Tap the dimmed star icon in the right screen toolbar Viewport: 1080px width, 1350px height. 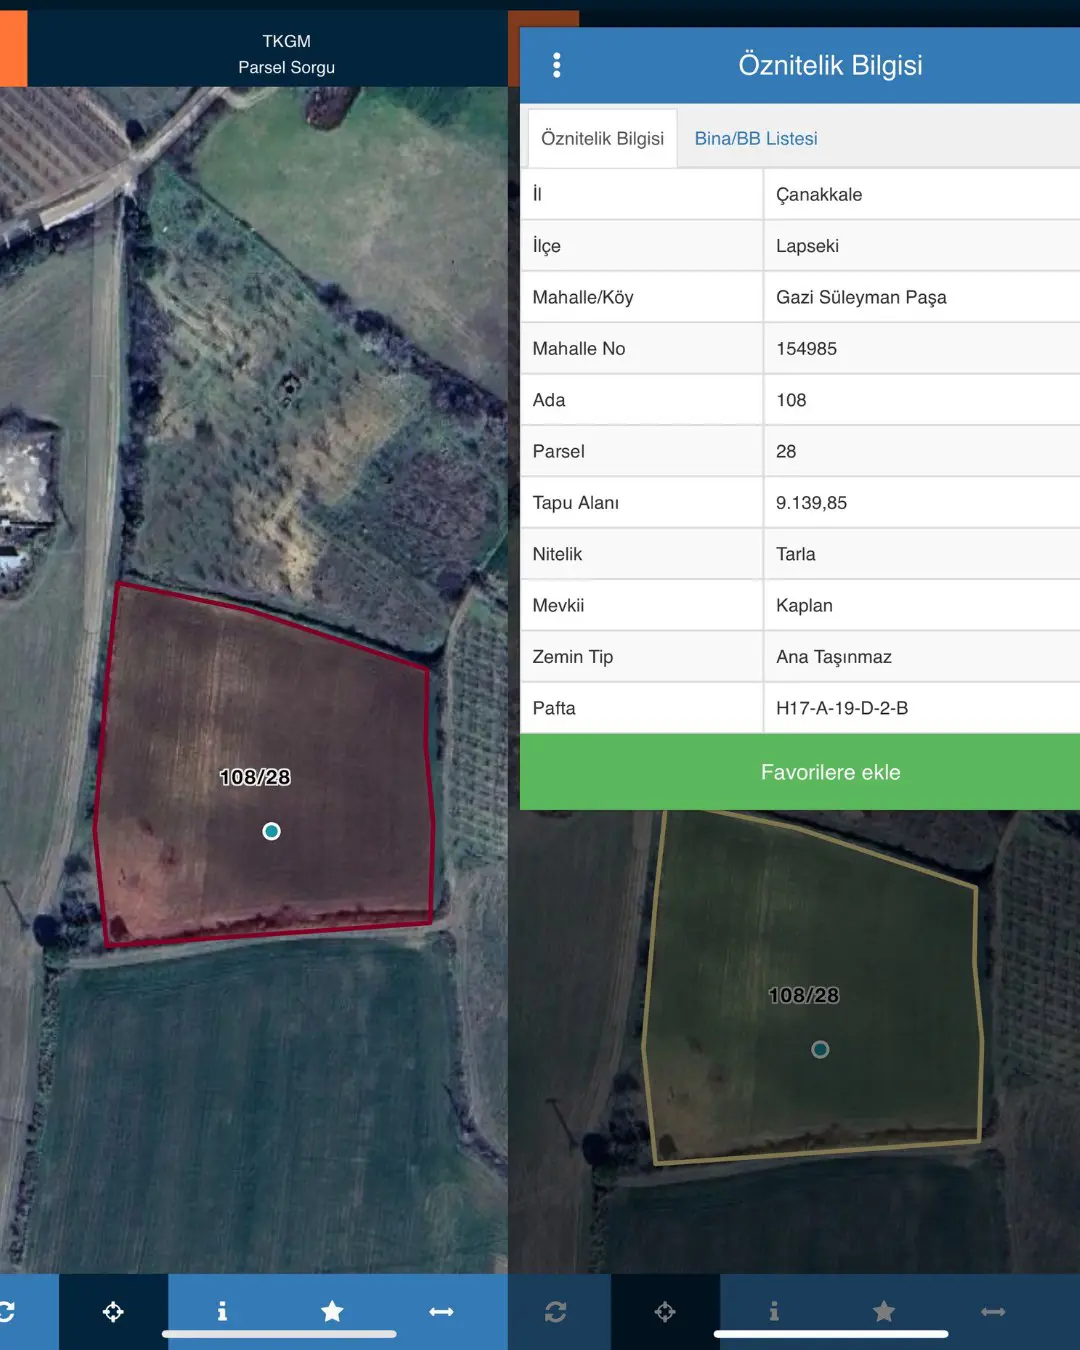click(884, 1311)
